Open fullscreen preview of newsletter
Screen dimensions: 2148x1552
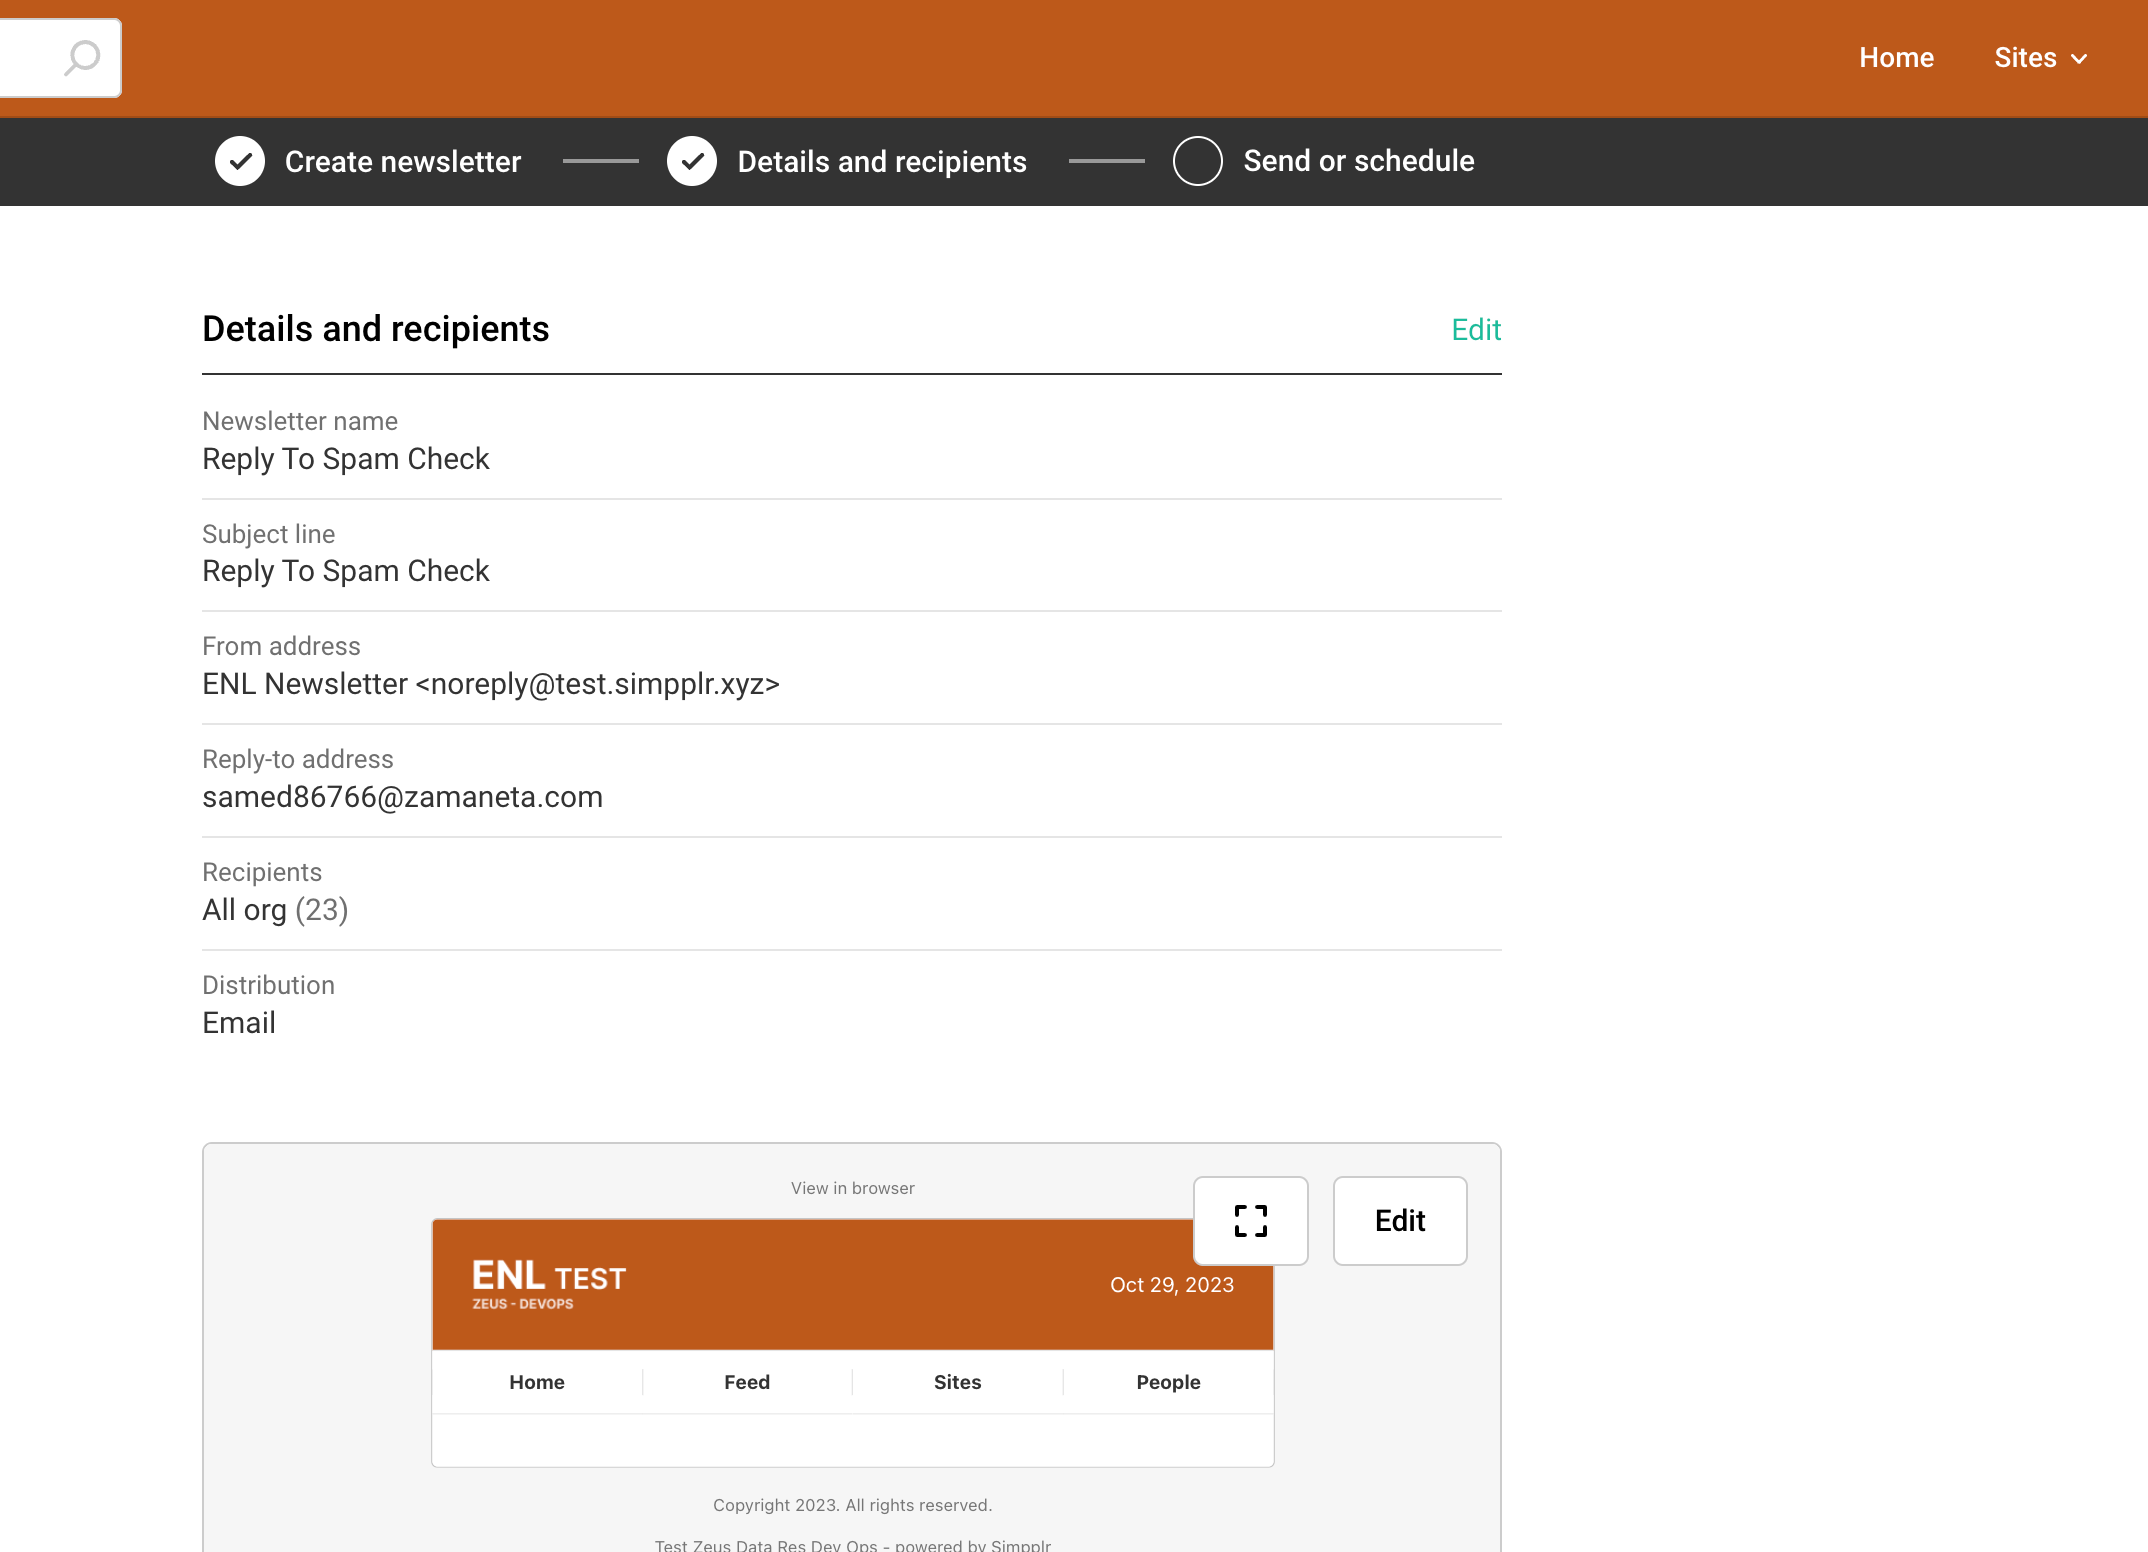(x=1250, y=1220)
